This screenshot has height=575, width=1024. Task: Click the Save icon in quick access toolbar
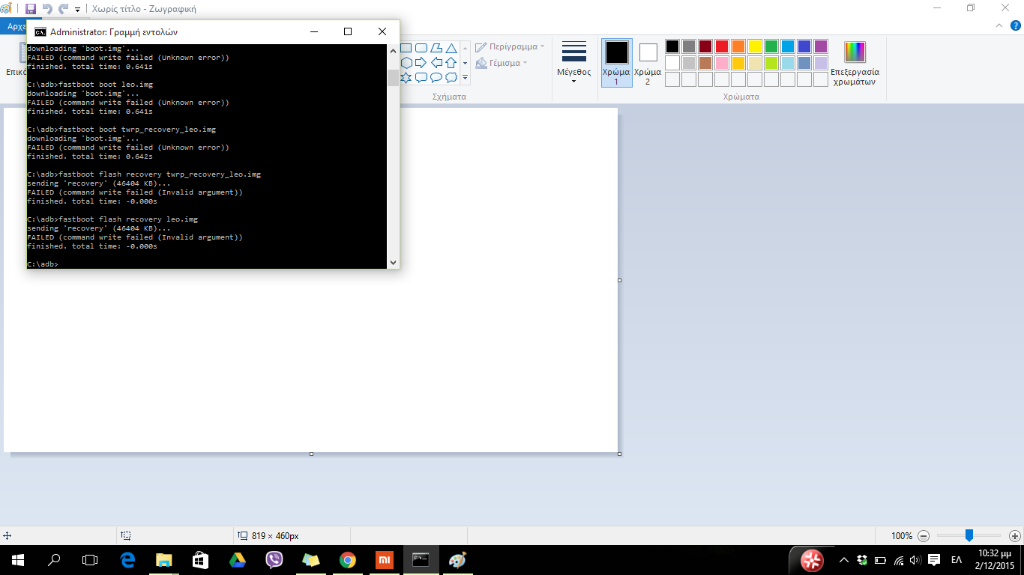tap(30, 8)
